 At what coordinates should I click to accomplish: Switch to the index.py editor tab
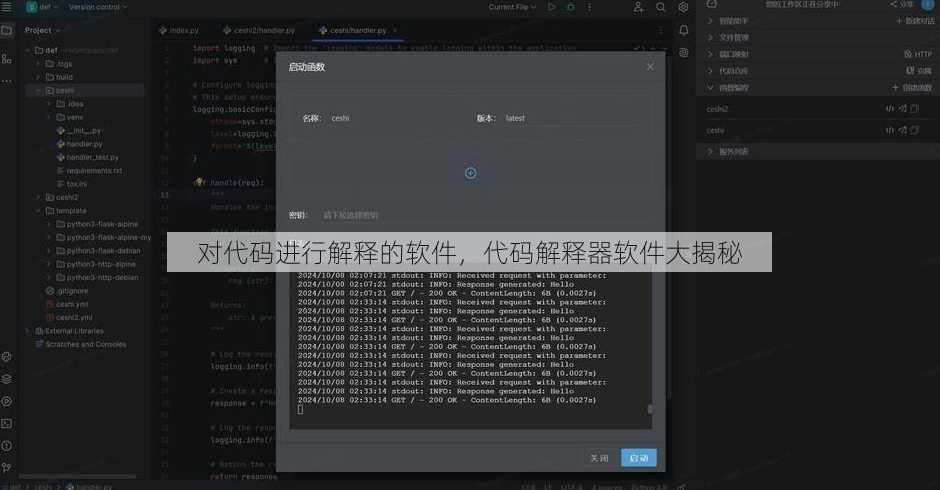[x=179, y=30]
